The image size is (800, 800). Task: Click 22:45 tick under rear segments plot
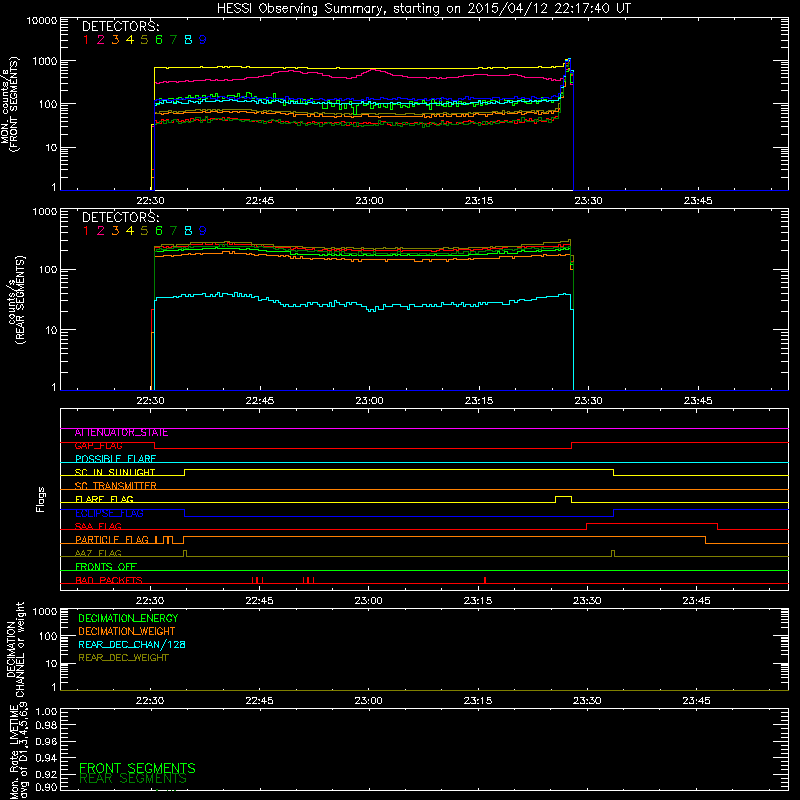pos(260,401)
